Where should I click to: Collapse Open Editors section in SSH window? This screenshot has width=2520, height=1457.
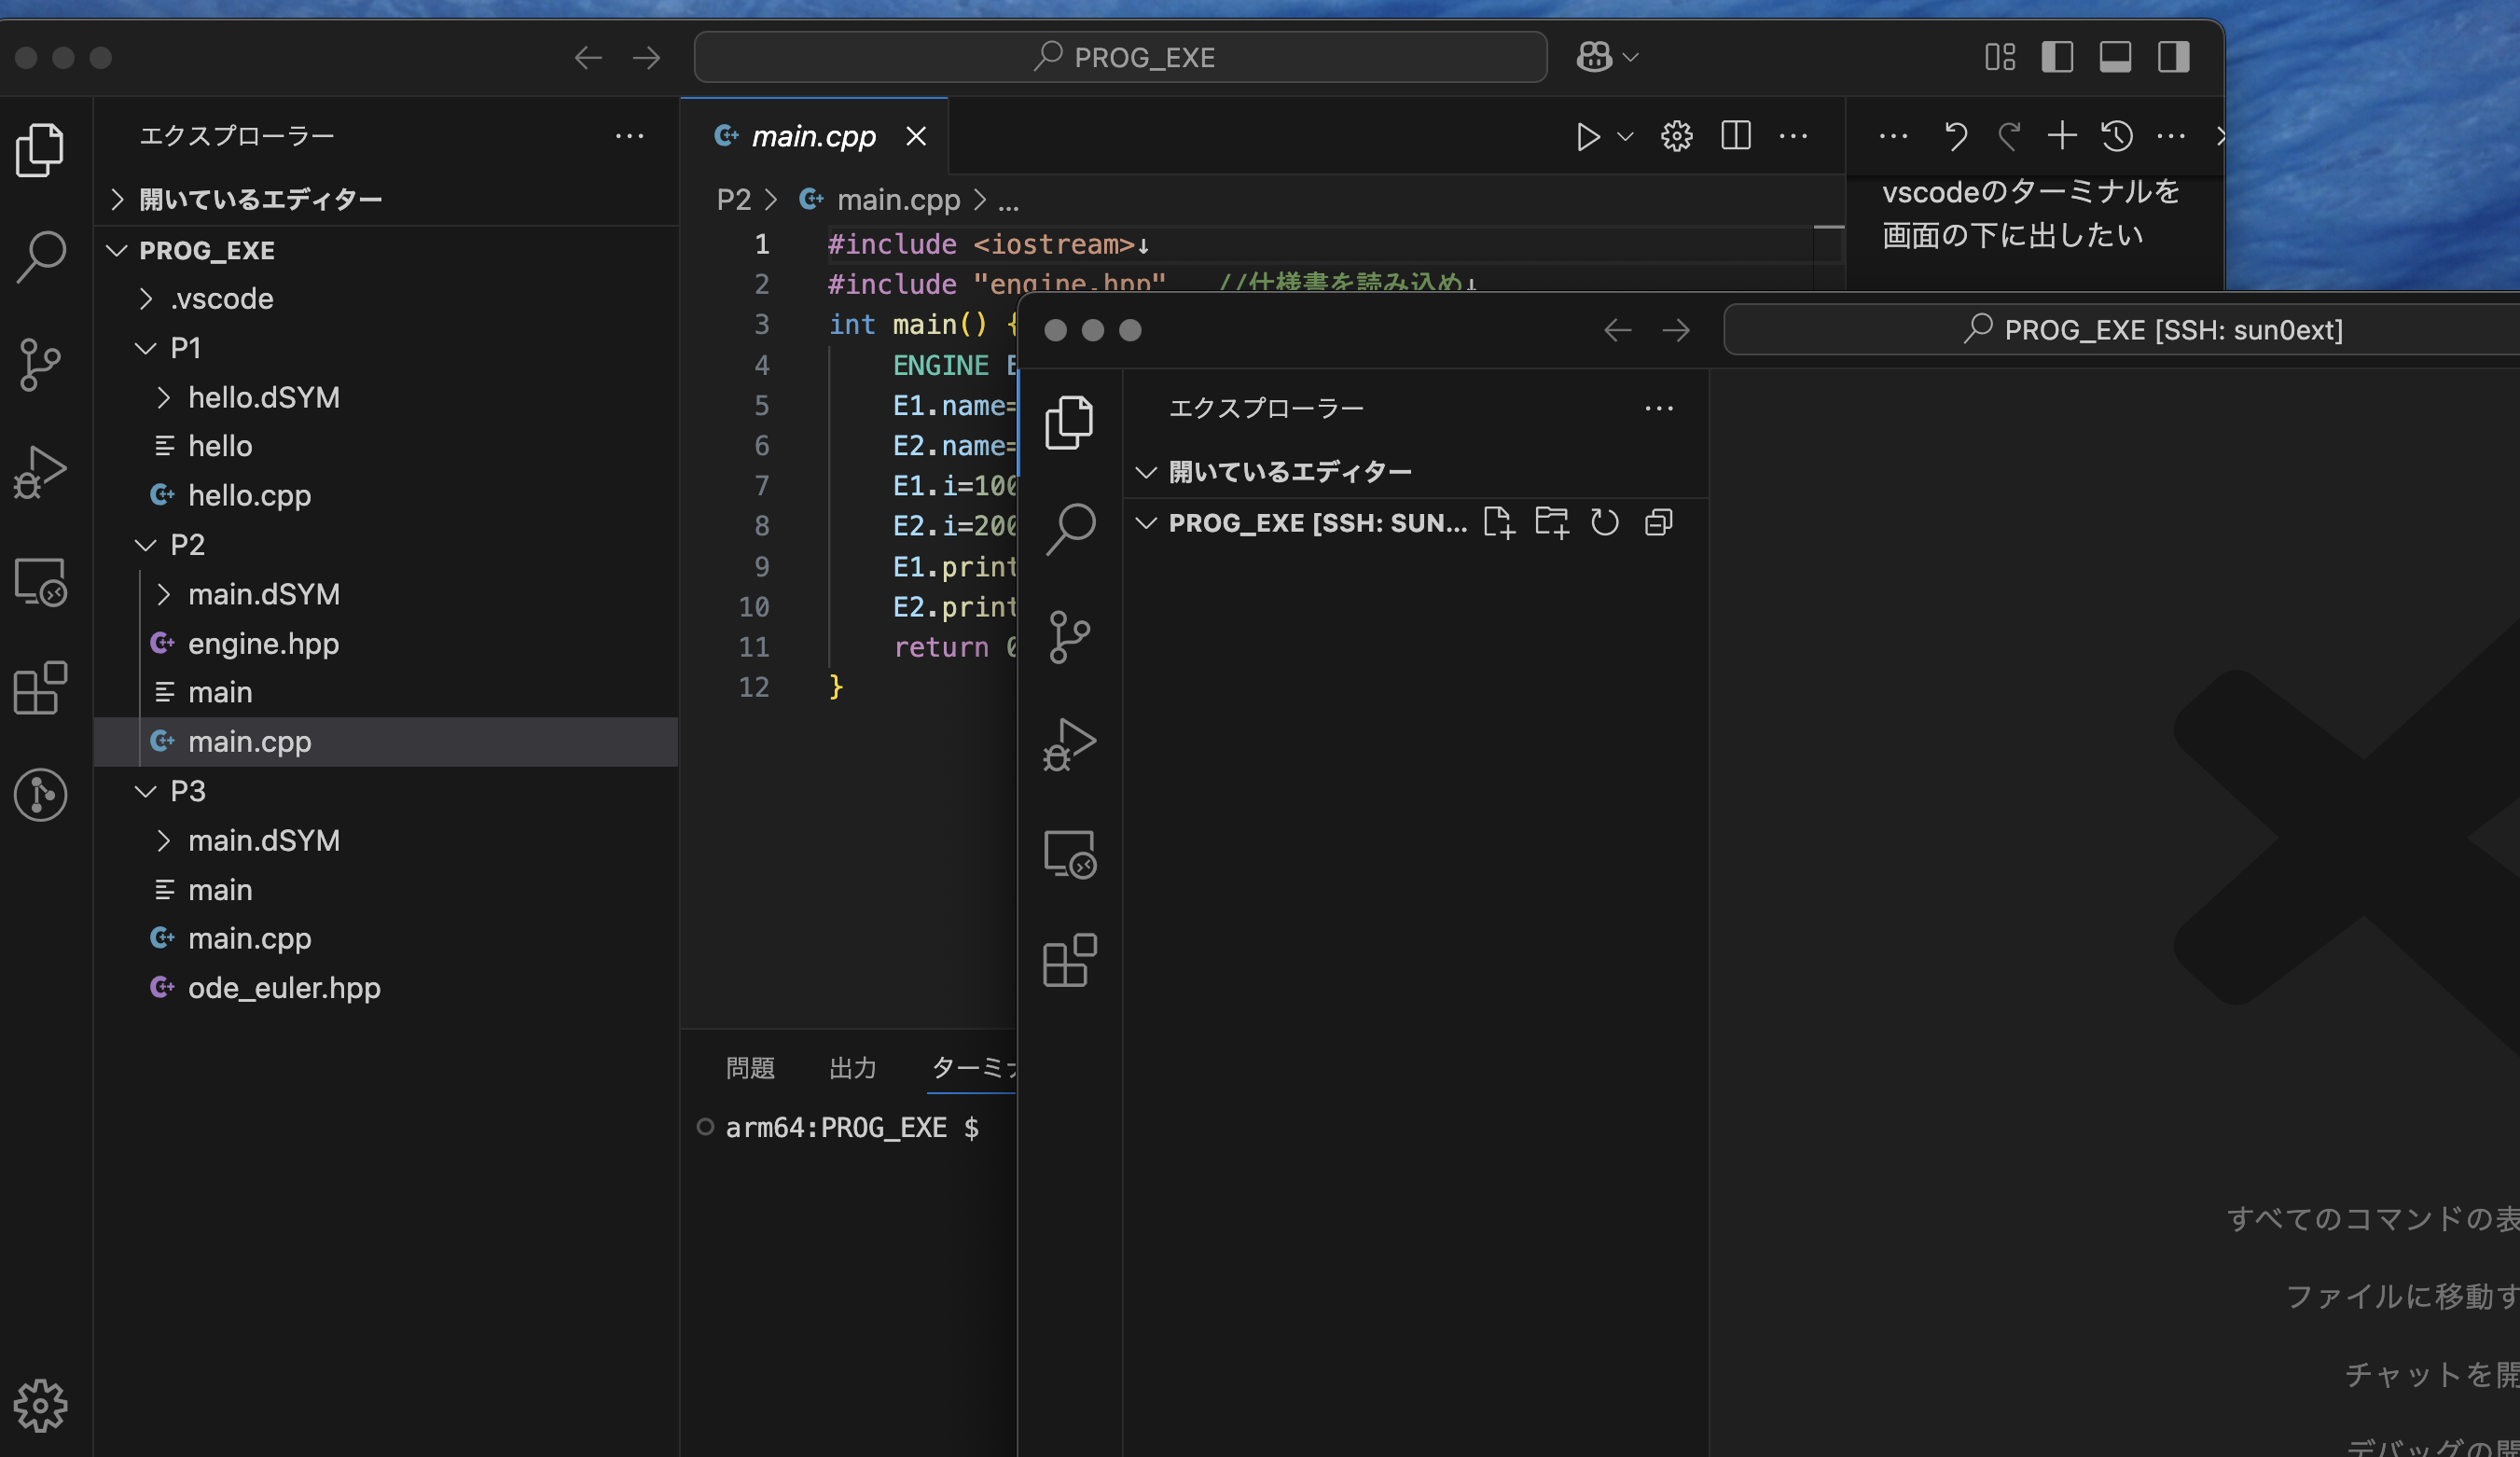tap(1416, 472)
